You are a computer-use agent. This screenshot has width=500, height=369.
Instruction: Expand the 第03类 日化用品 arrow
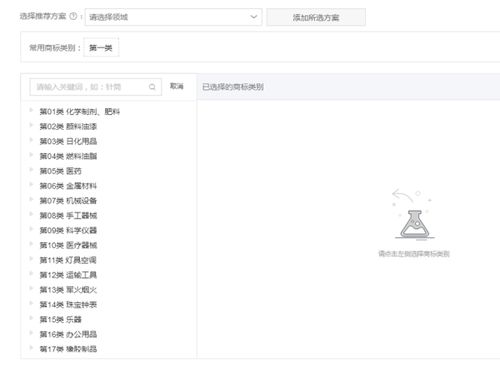click(32, 140)
